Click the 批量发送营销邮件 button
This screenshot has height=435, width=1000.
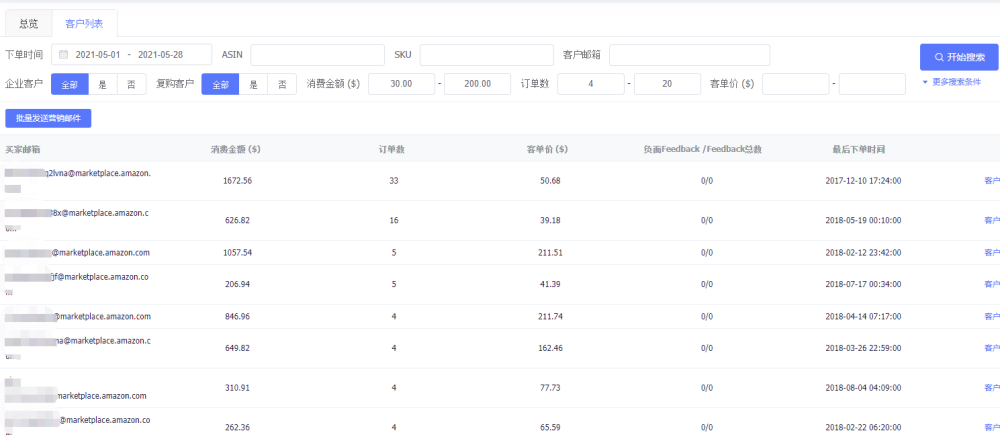click(48, 118)
